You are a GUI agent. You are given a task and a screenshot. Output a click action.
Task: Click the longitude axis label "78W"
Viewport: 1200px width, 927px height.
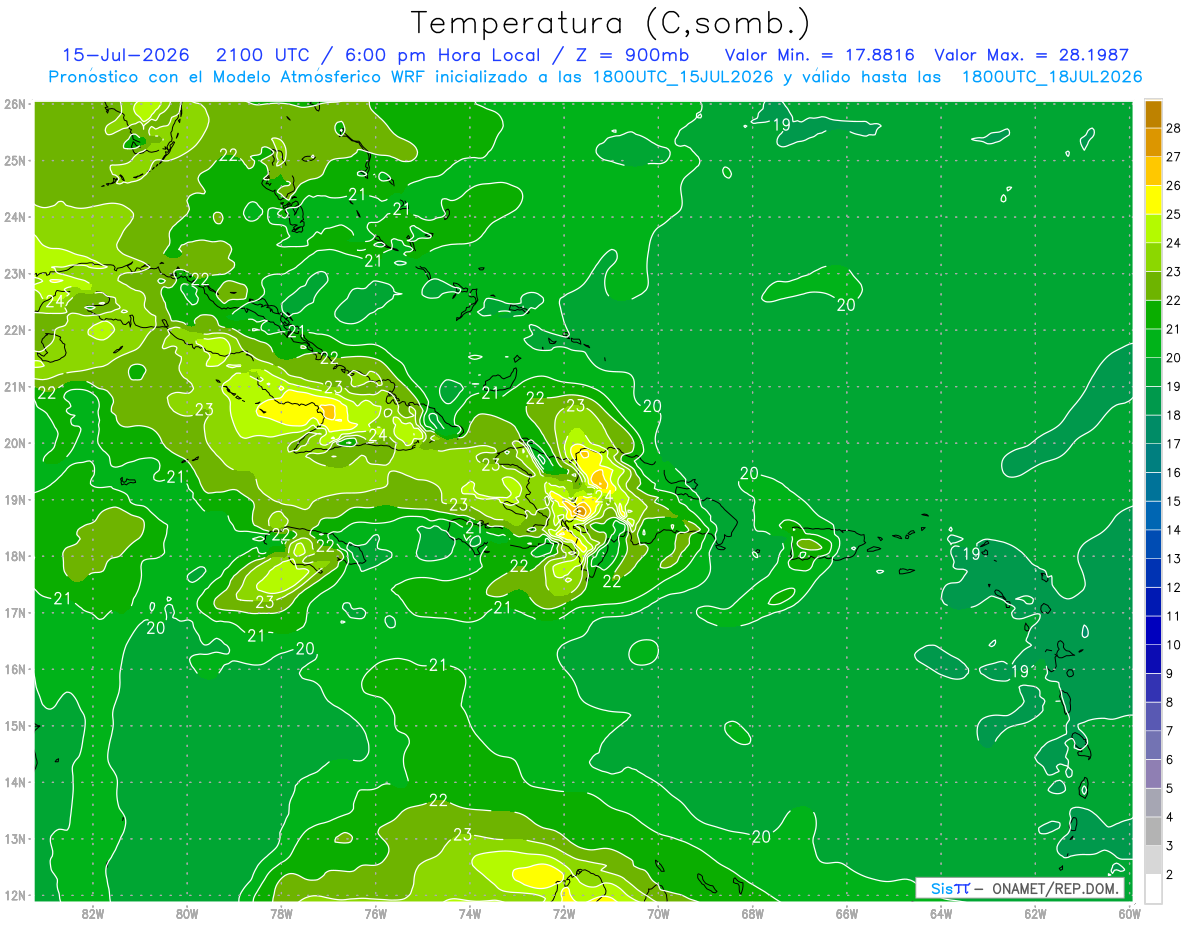281,914
